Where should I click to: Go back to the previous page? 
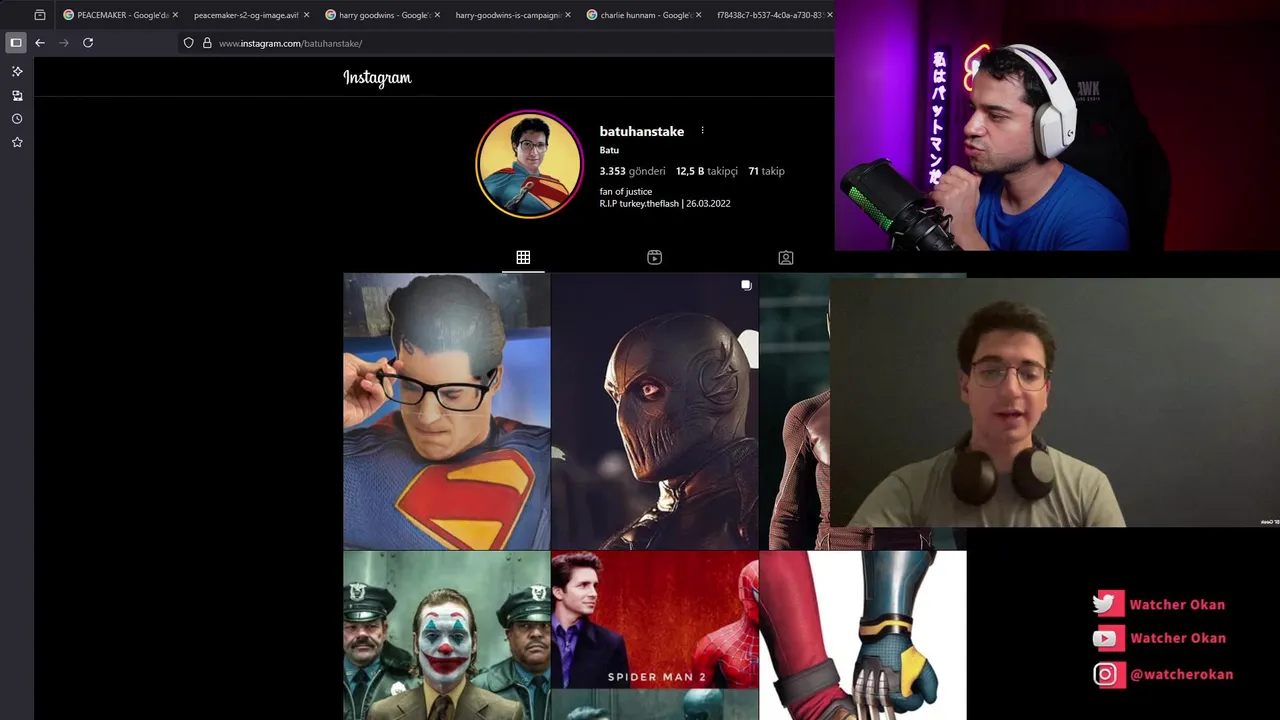40,43
